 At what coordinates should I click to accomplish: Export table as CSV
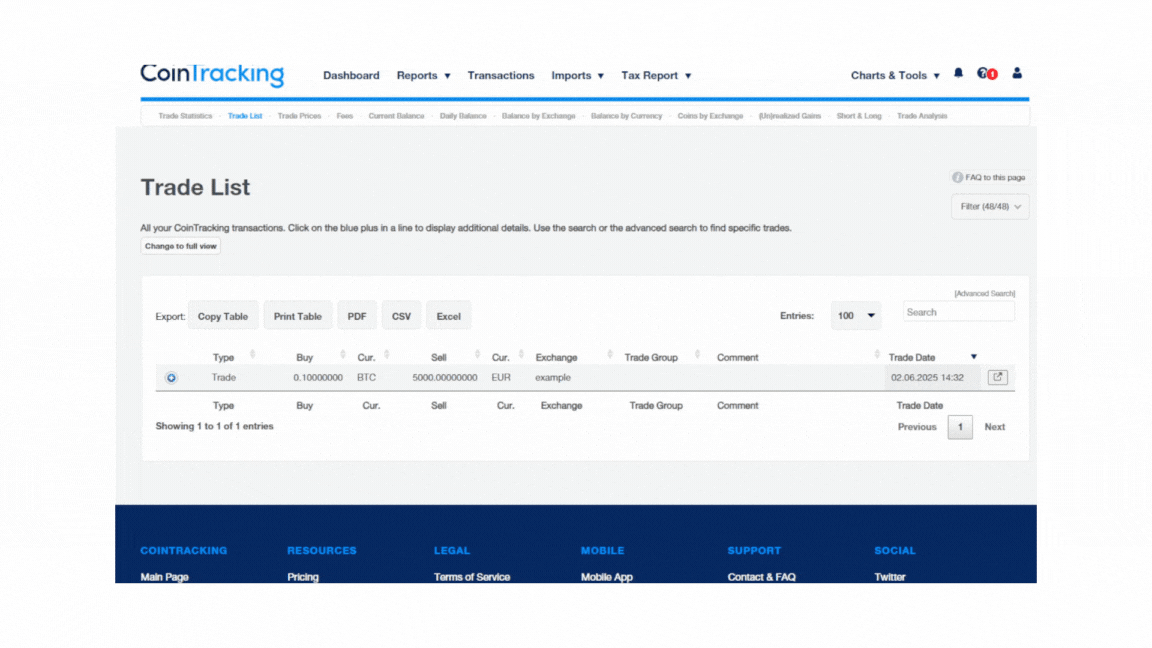click(401, 316)
